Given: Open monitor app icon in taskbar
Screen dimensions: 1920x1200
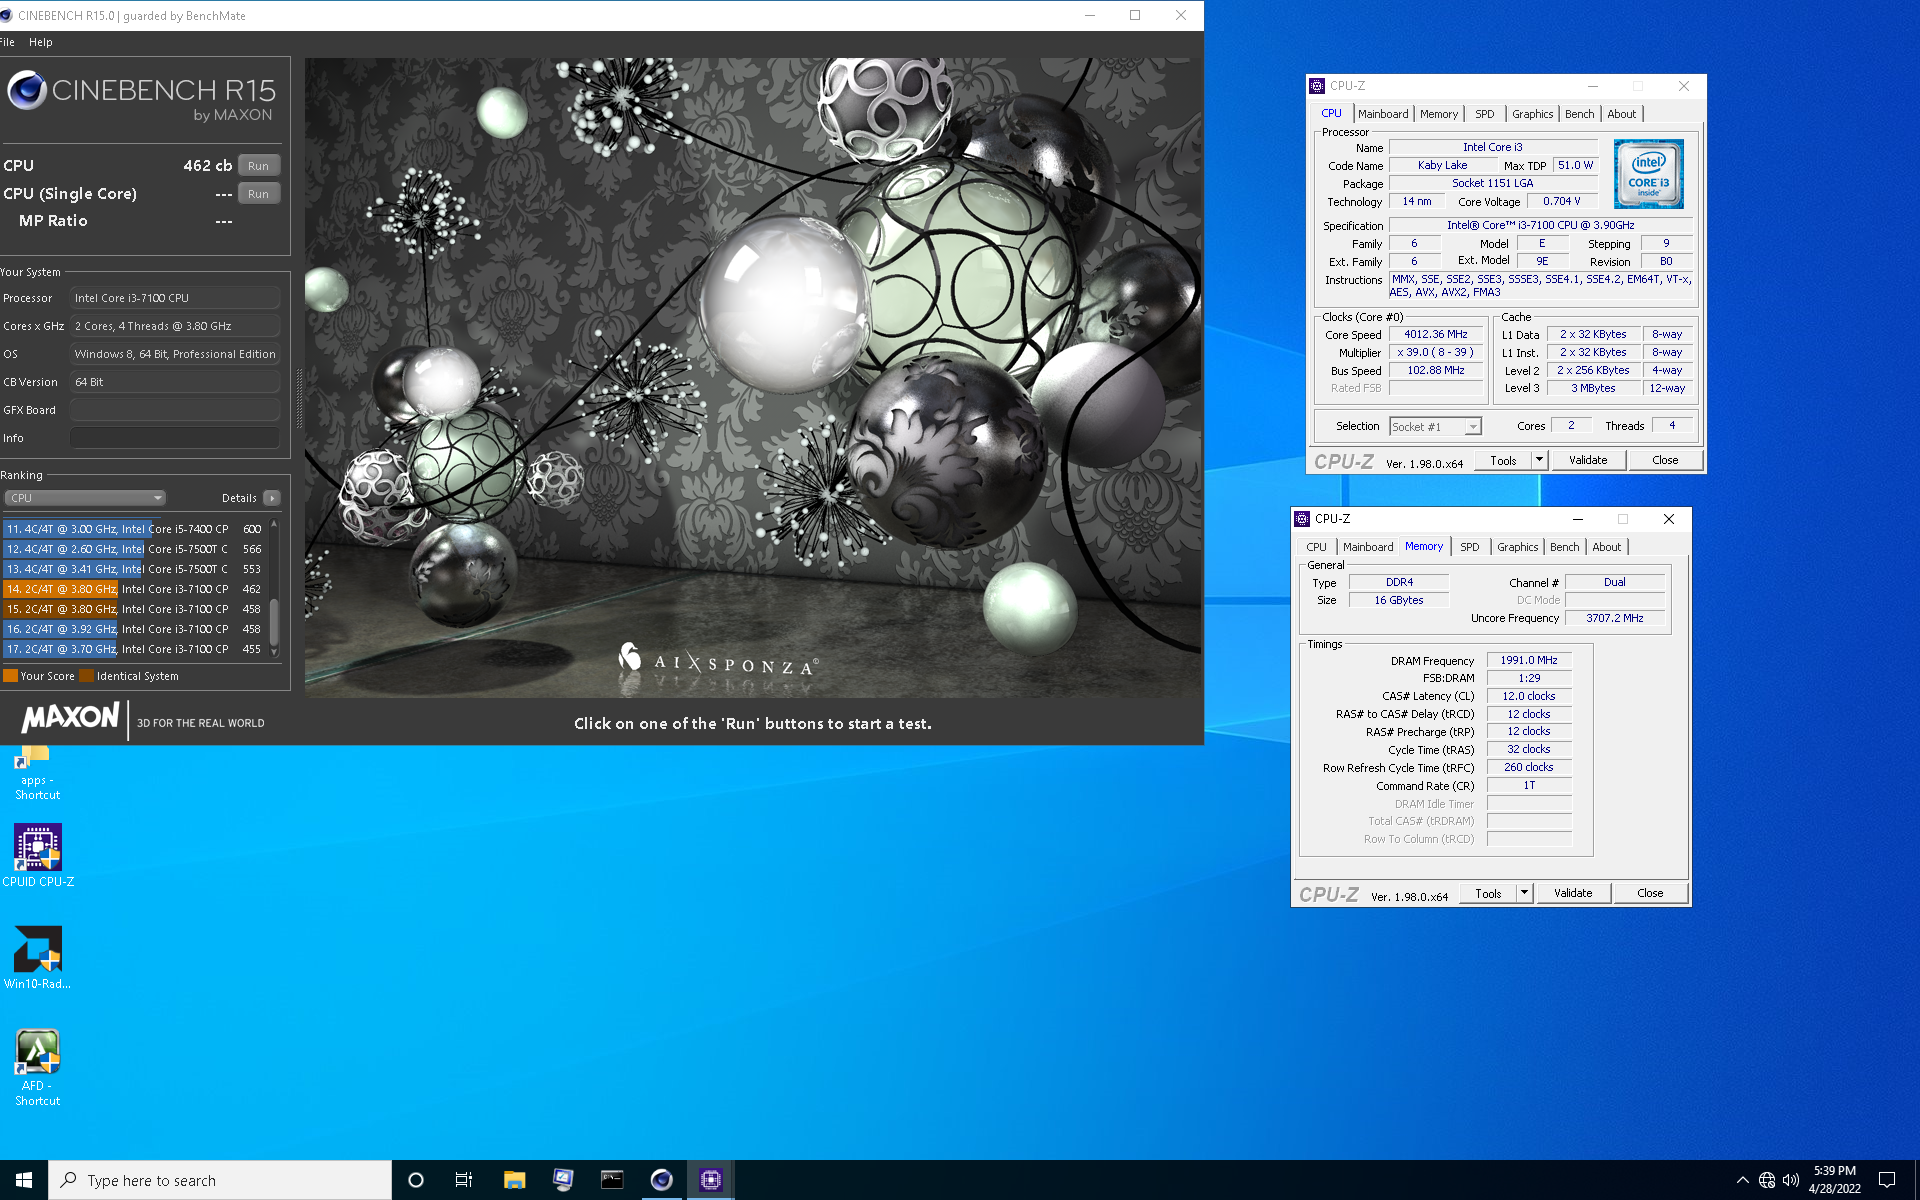Looking at the screenshot, I should 563,1180.
